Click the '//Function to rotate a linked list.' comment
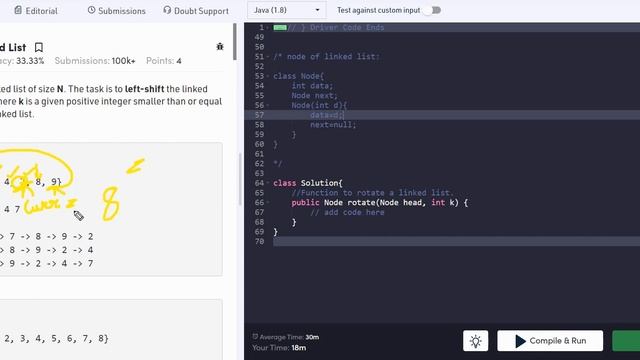The width and height of the screenshot is (640, 360). pyautogui.click(x=372, y=193)
